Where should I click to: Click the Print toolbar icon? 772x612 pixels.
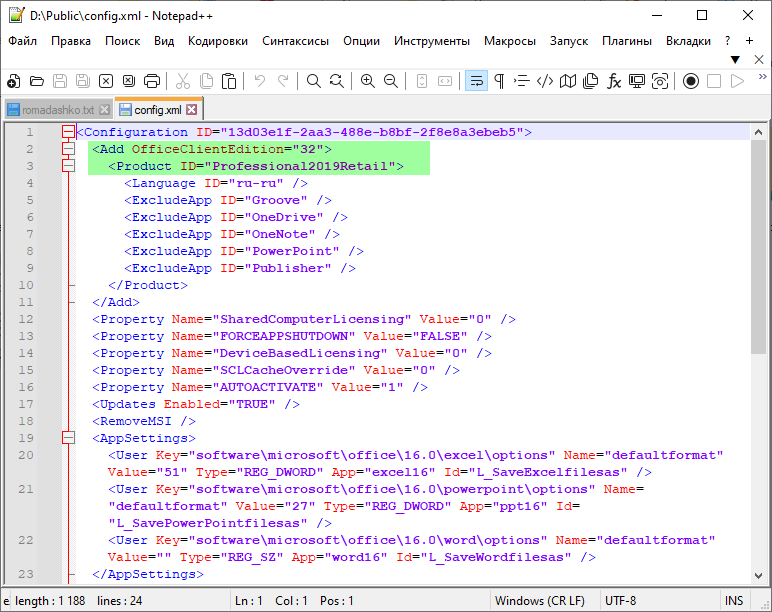click(x=152, y=81)
